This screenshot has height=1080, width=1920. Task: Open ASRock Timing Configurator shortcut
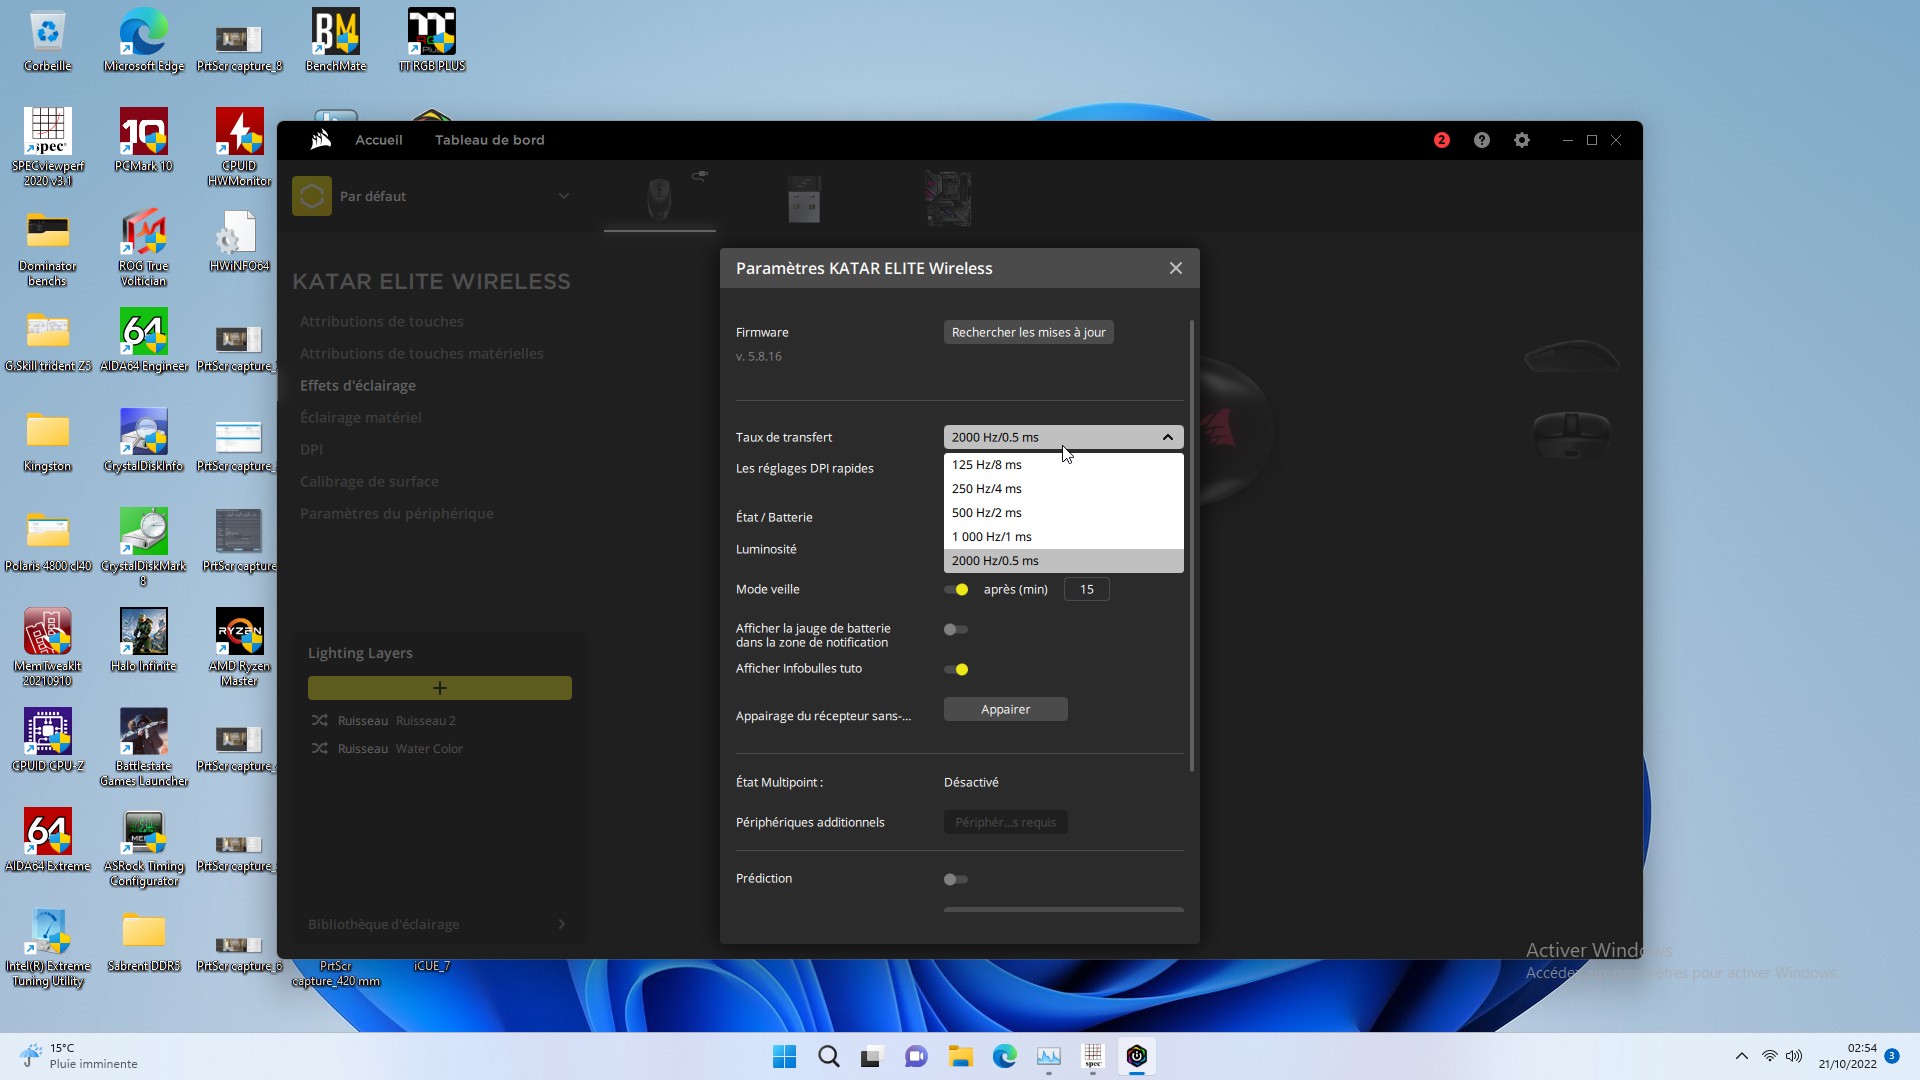click(144, 848)
